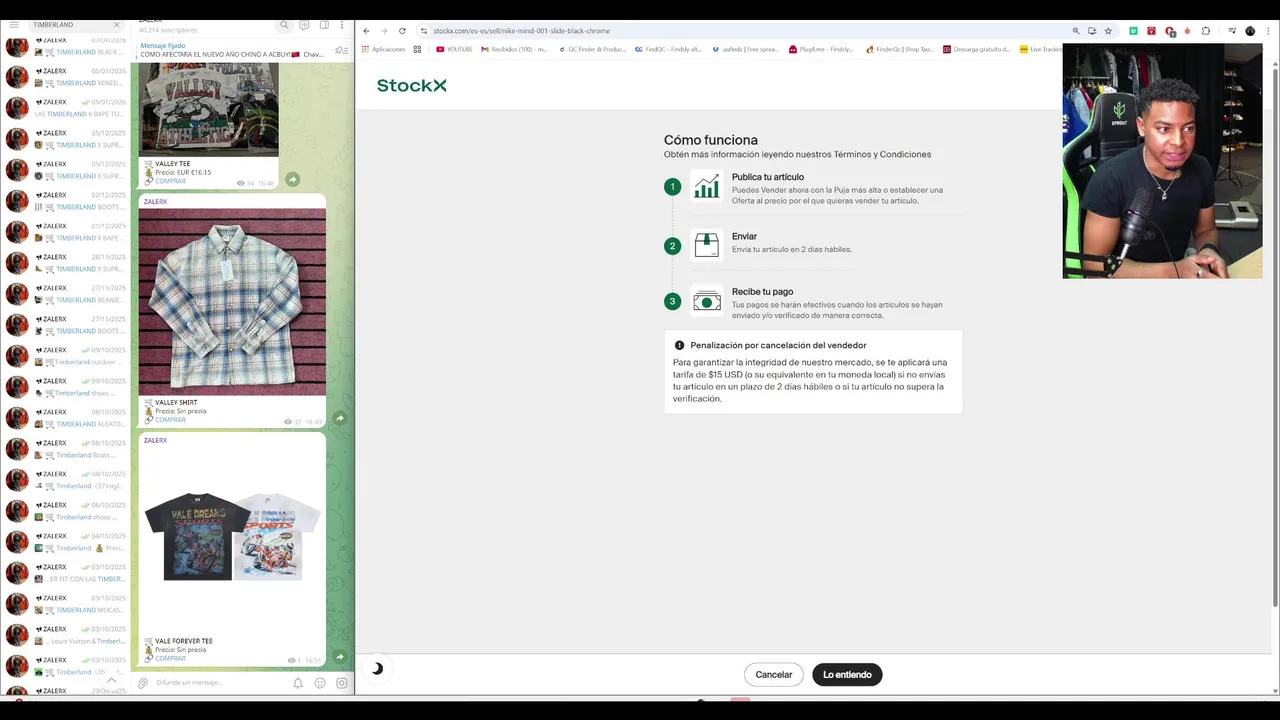
Task: Open the Valley Athletic tee photo
Action: pos(209,110)
